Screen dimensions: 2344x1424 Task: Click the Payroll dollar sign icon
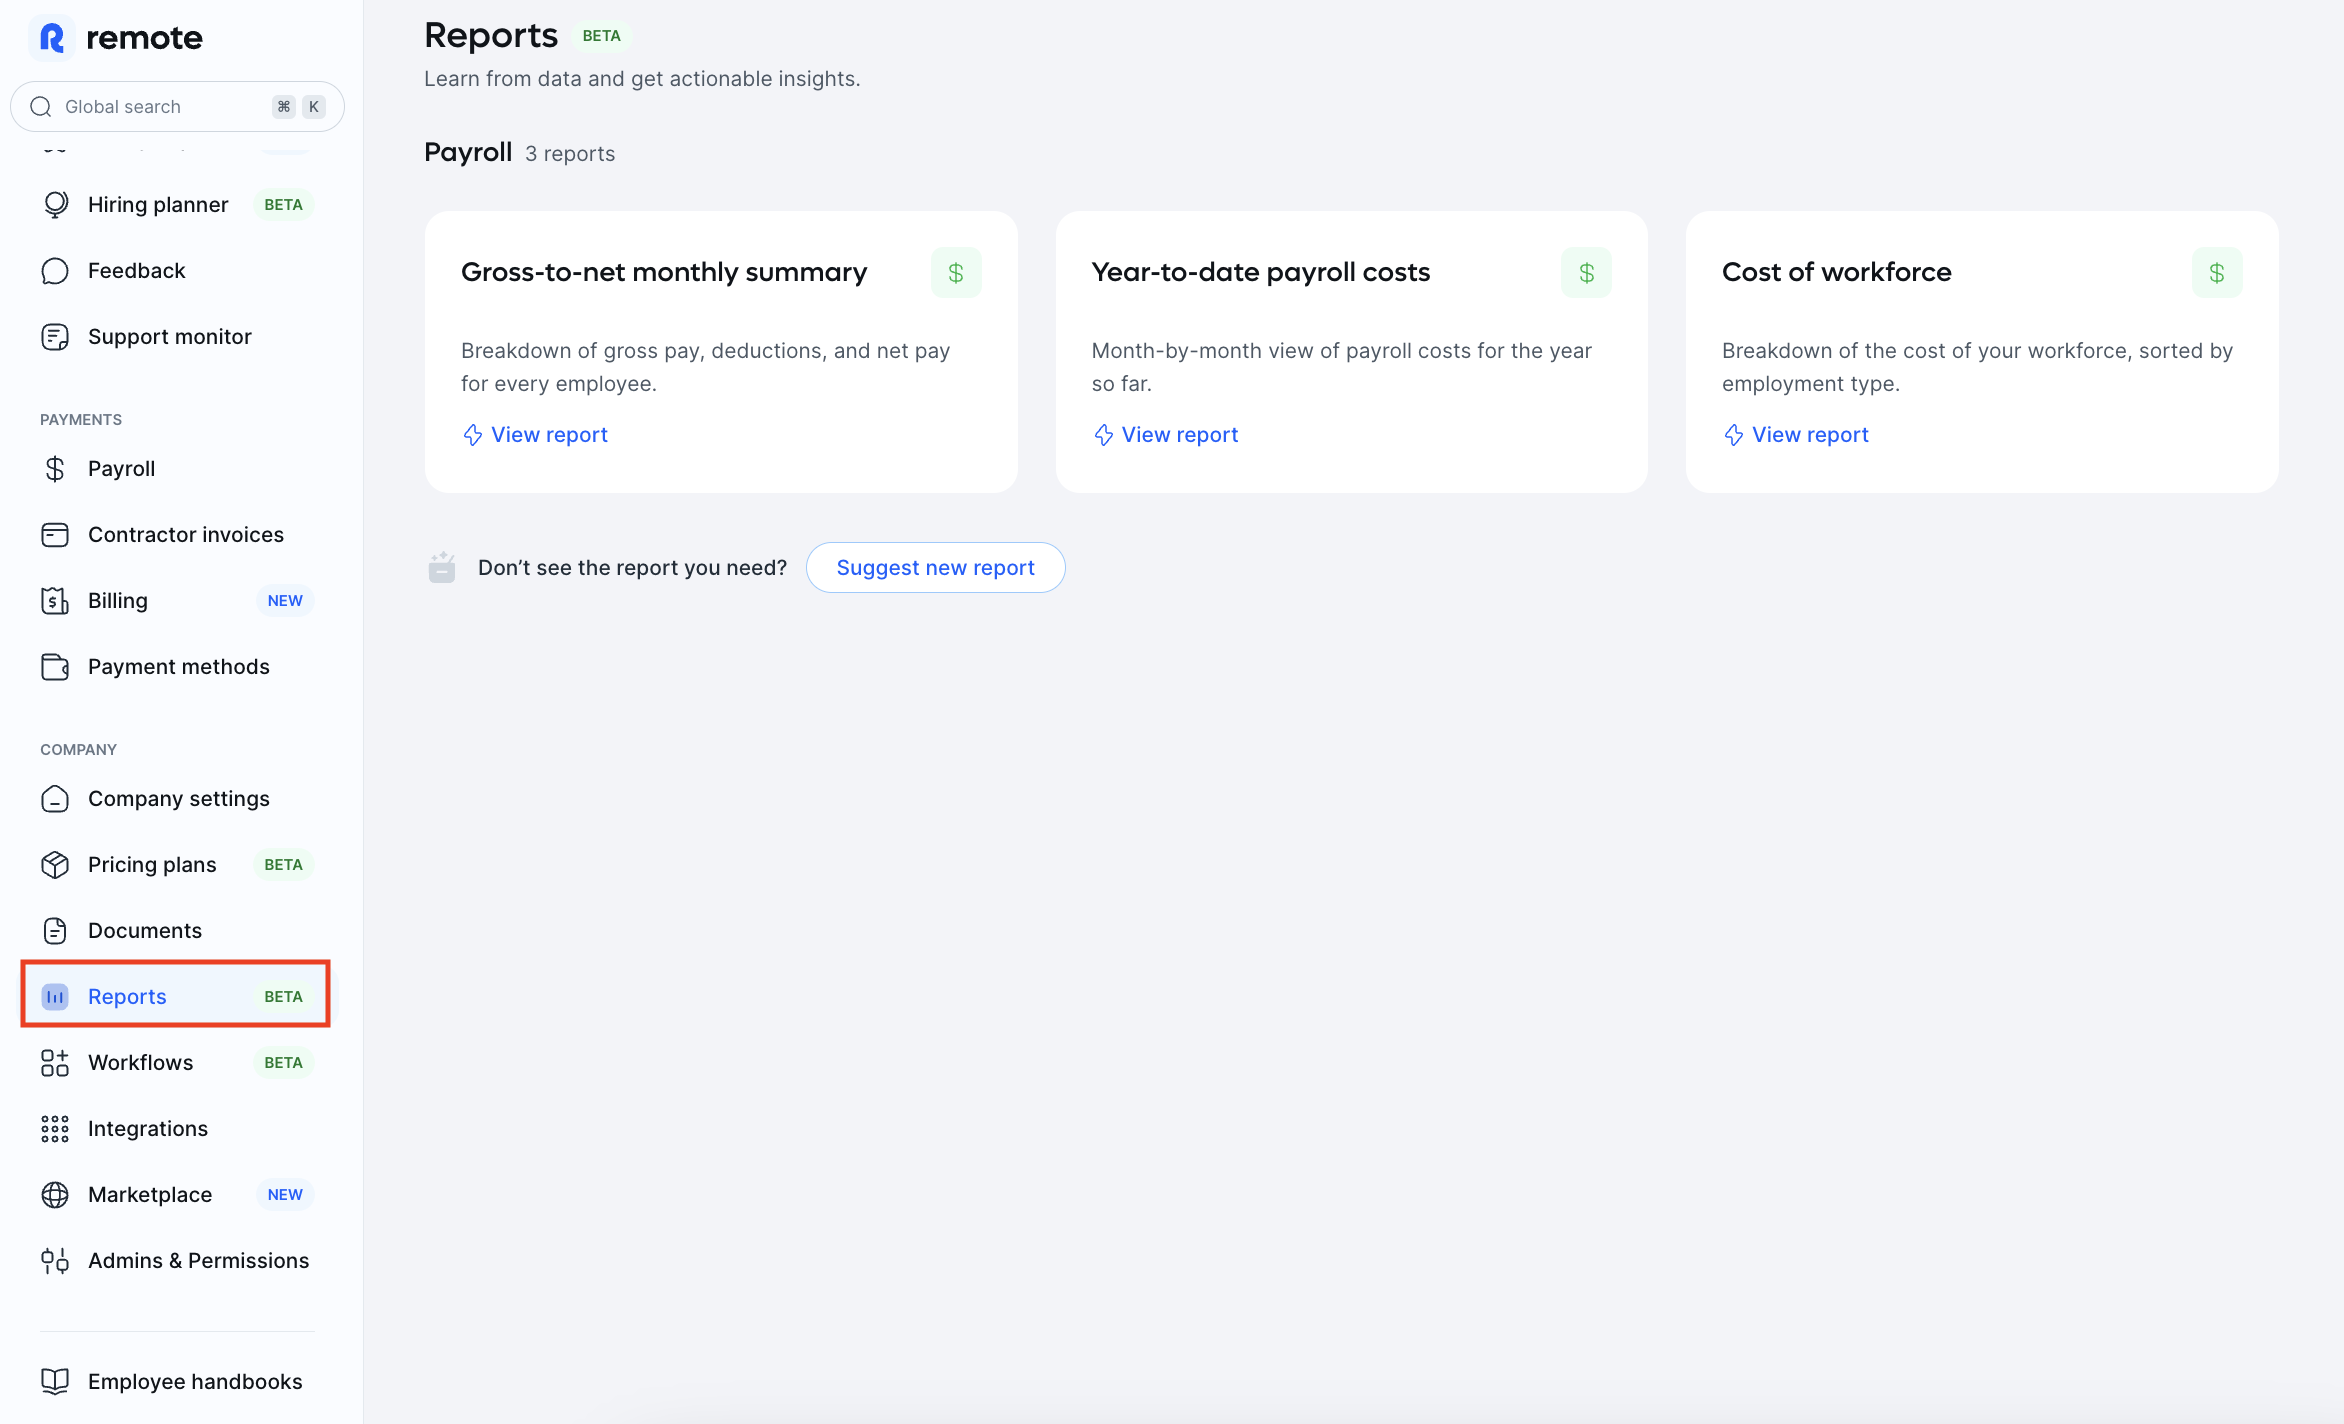point(55,469)
